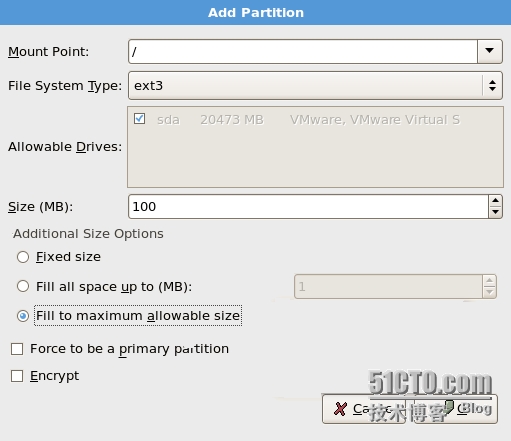Click up arrow of fill-up-to spinner
511x441 pixels.
point(489,281)
